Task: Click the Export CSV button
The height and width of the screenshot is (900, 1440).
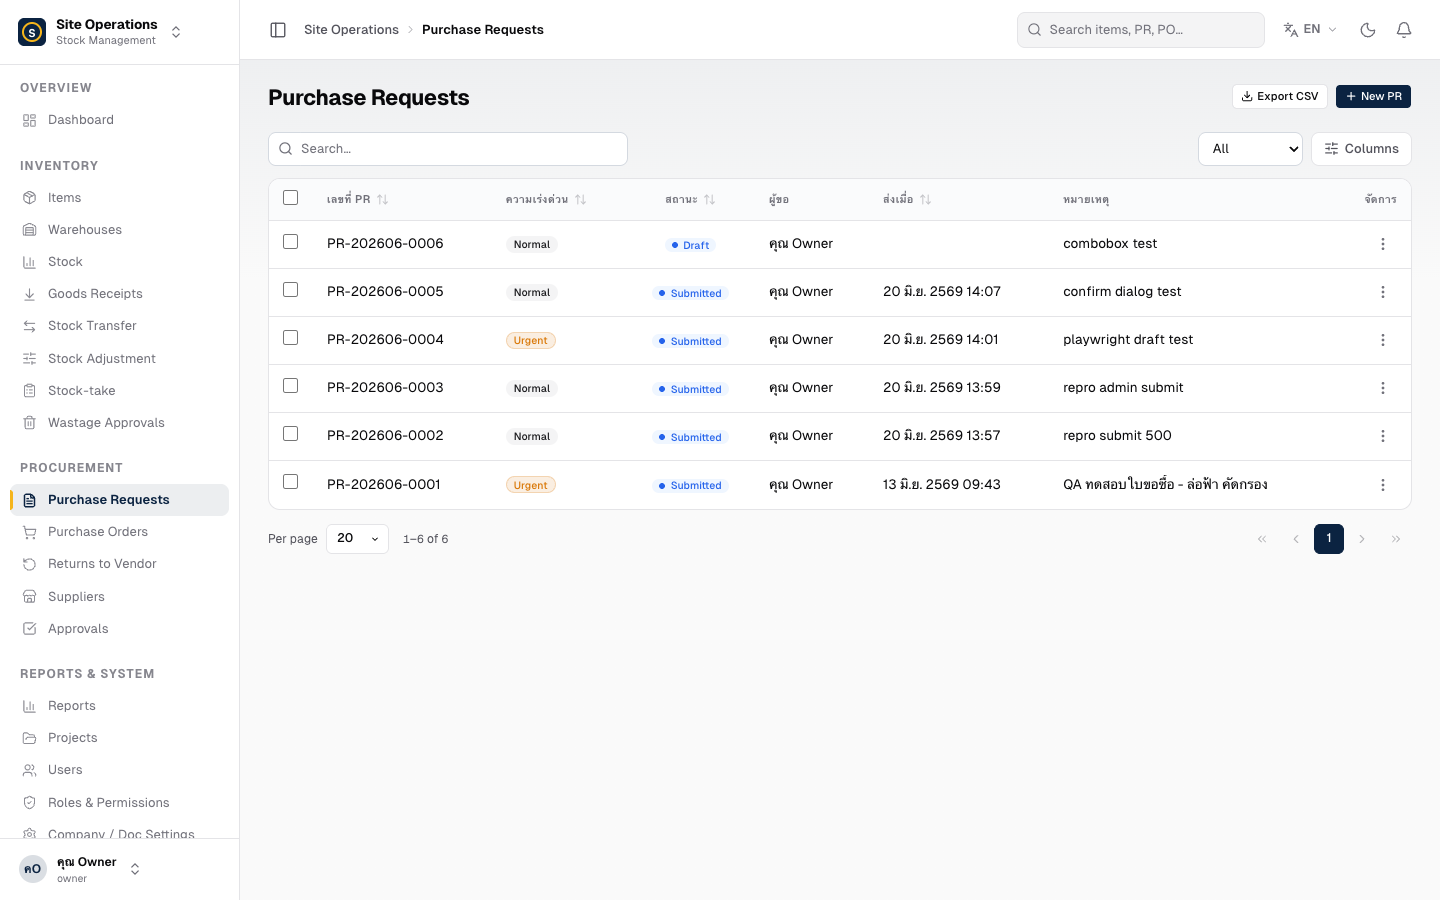Action: click(1279, 97)
